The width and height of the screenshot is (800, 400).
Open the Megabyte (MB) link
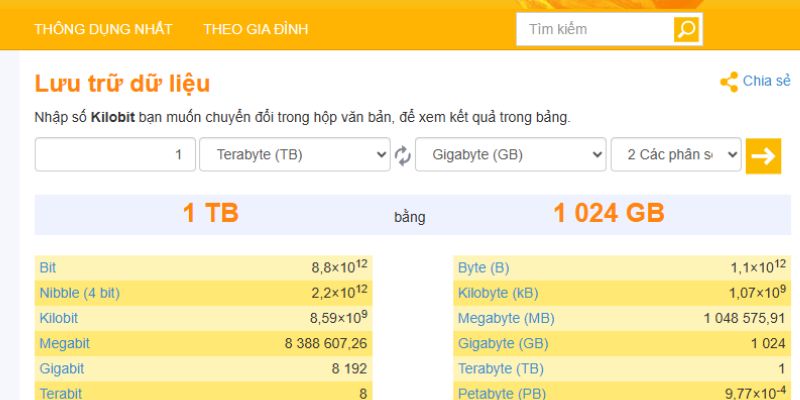505,318
